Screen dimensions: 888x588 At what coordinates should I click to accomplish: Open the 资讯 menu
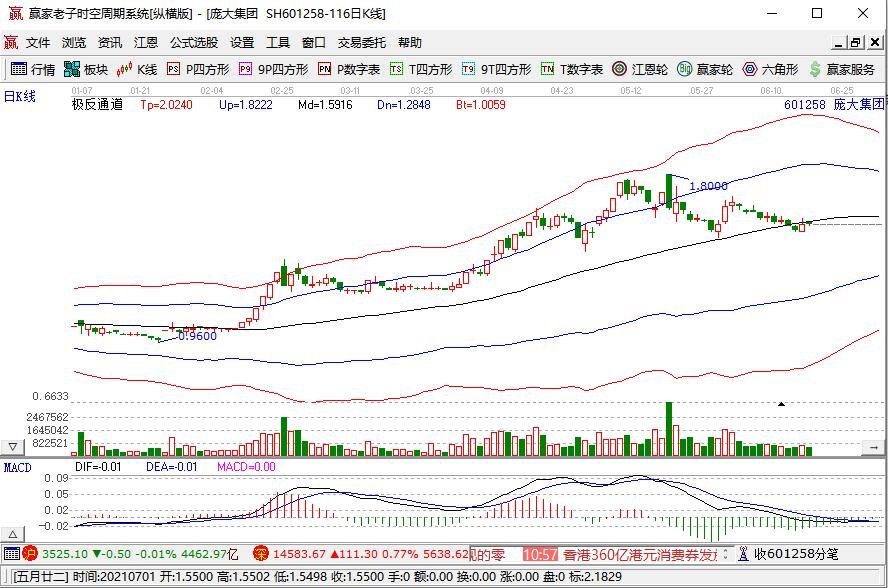(x=109, y=42)
